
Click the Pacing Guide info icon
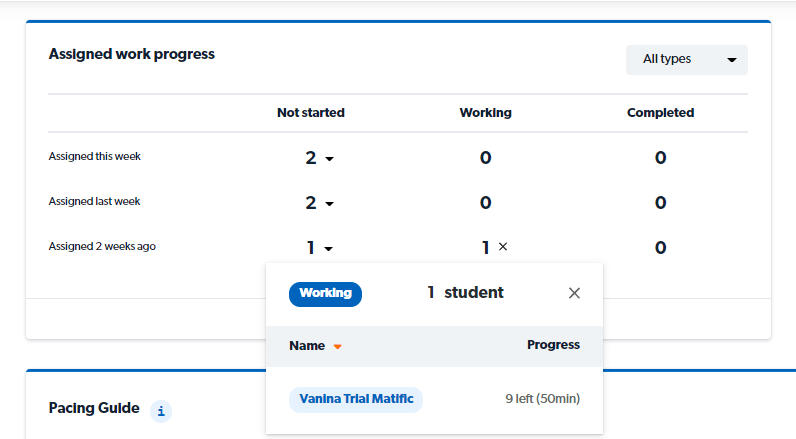click(161, 410)
